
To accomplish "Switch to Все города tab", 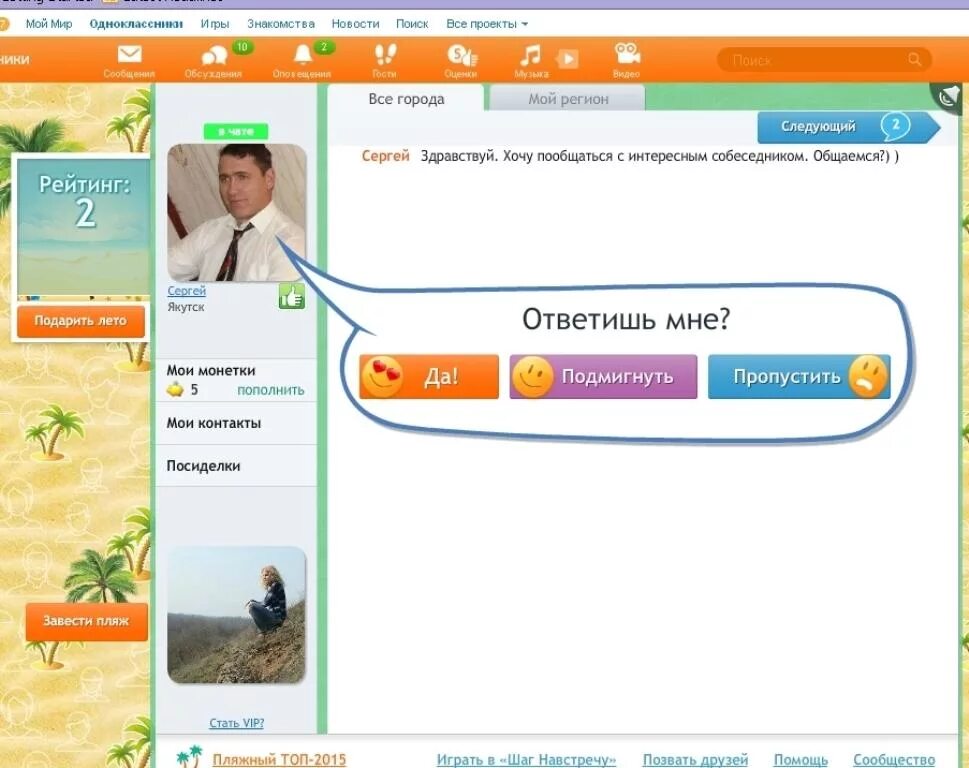I will pos(406,99).
